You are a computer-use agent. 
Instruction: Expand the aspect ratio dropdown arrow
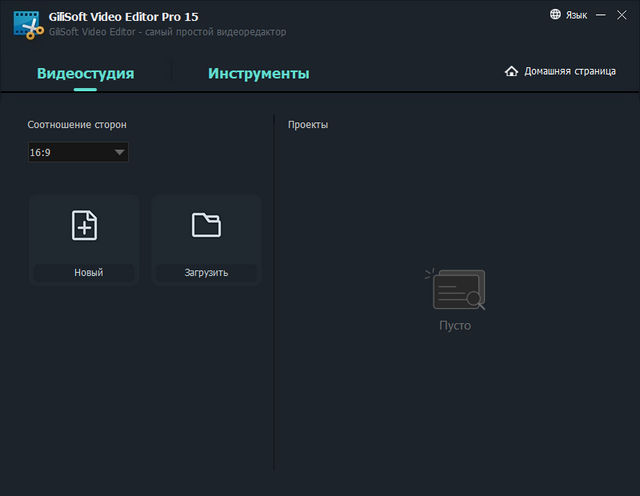[x=119, y=152]
